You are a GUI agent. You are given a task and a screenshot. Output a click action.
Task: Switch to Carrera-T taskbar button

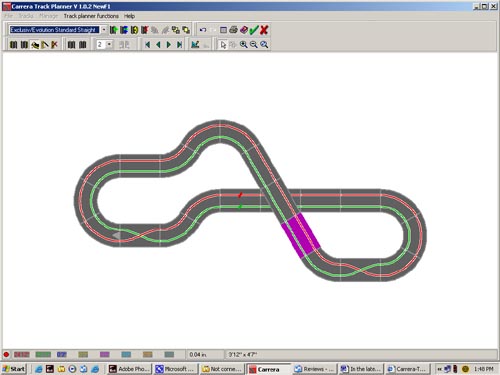(407, 369)
